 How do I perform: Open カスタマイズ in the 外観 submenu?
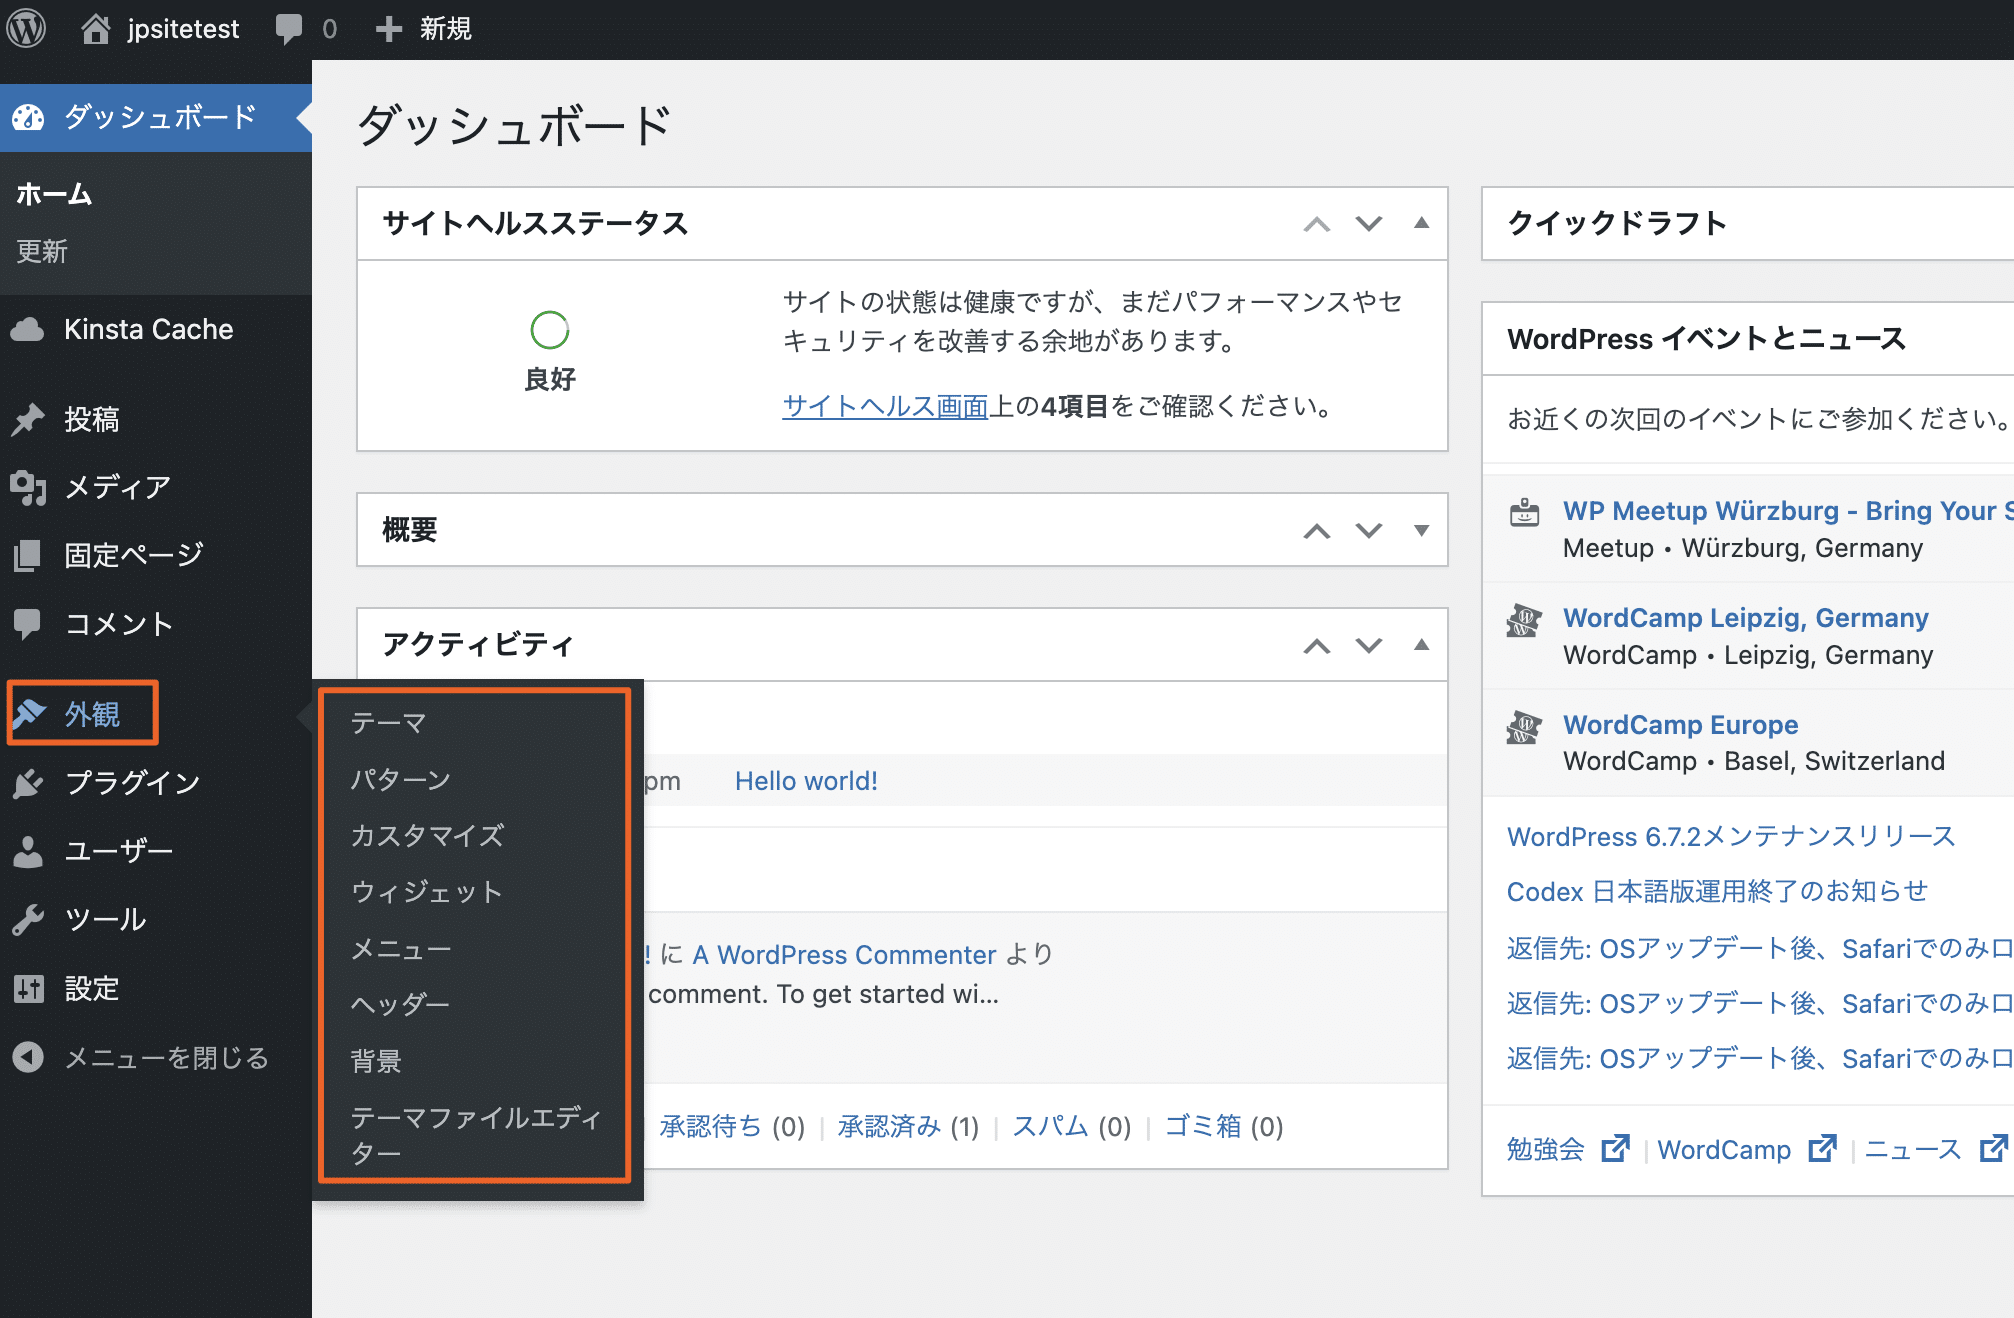click(x=427, y=835)
